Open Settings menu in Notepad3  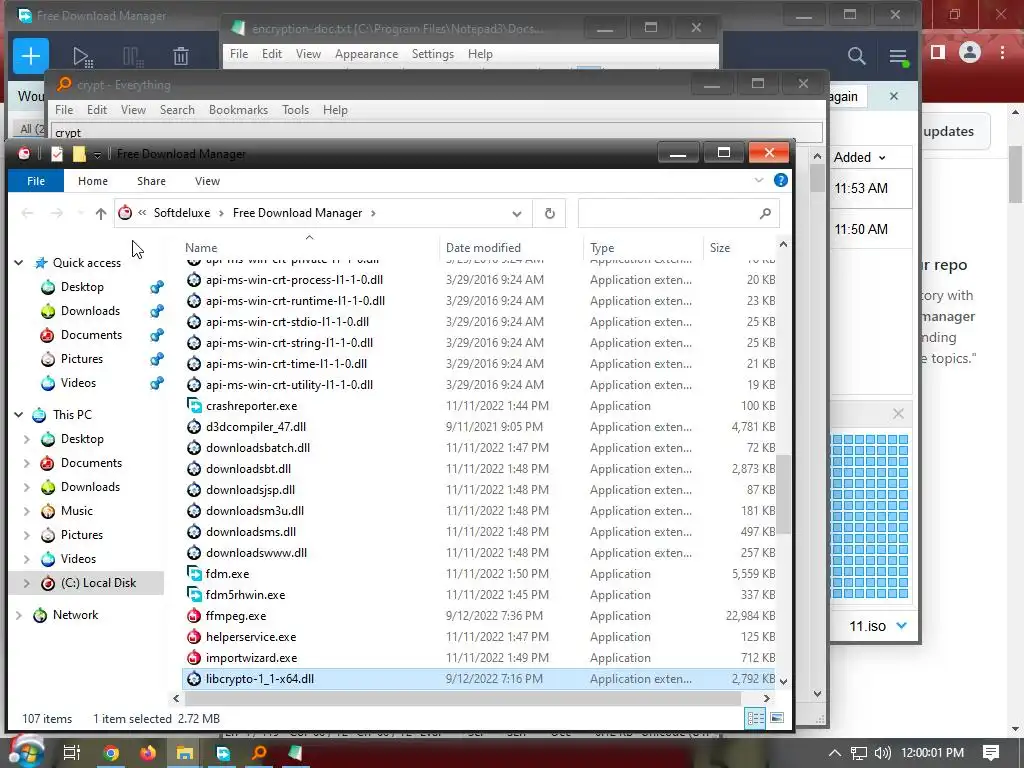point(432,54)
